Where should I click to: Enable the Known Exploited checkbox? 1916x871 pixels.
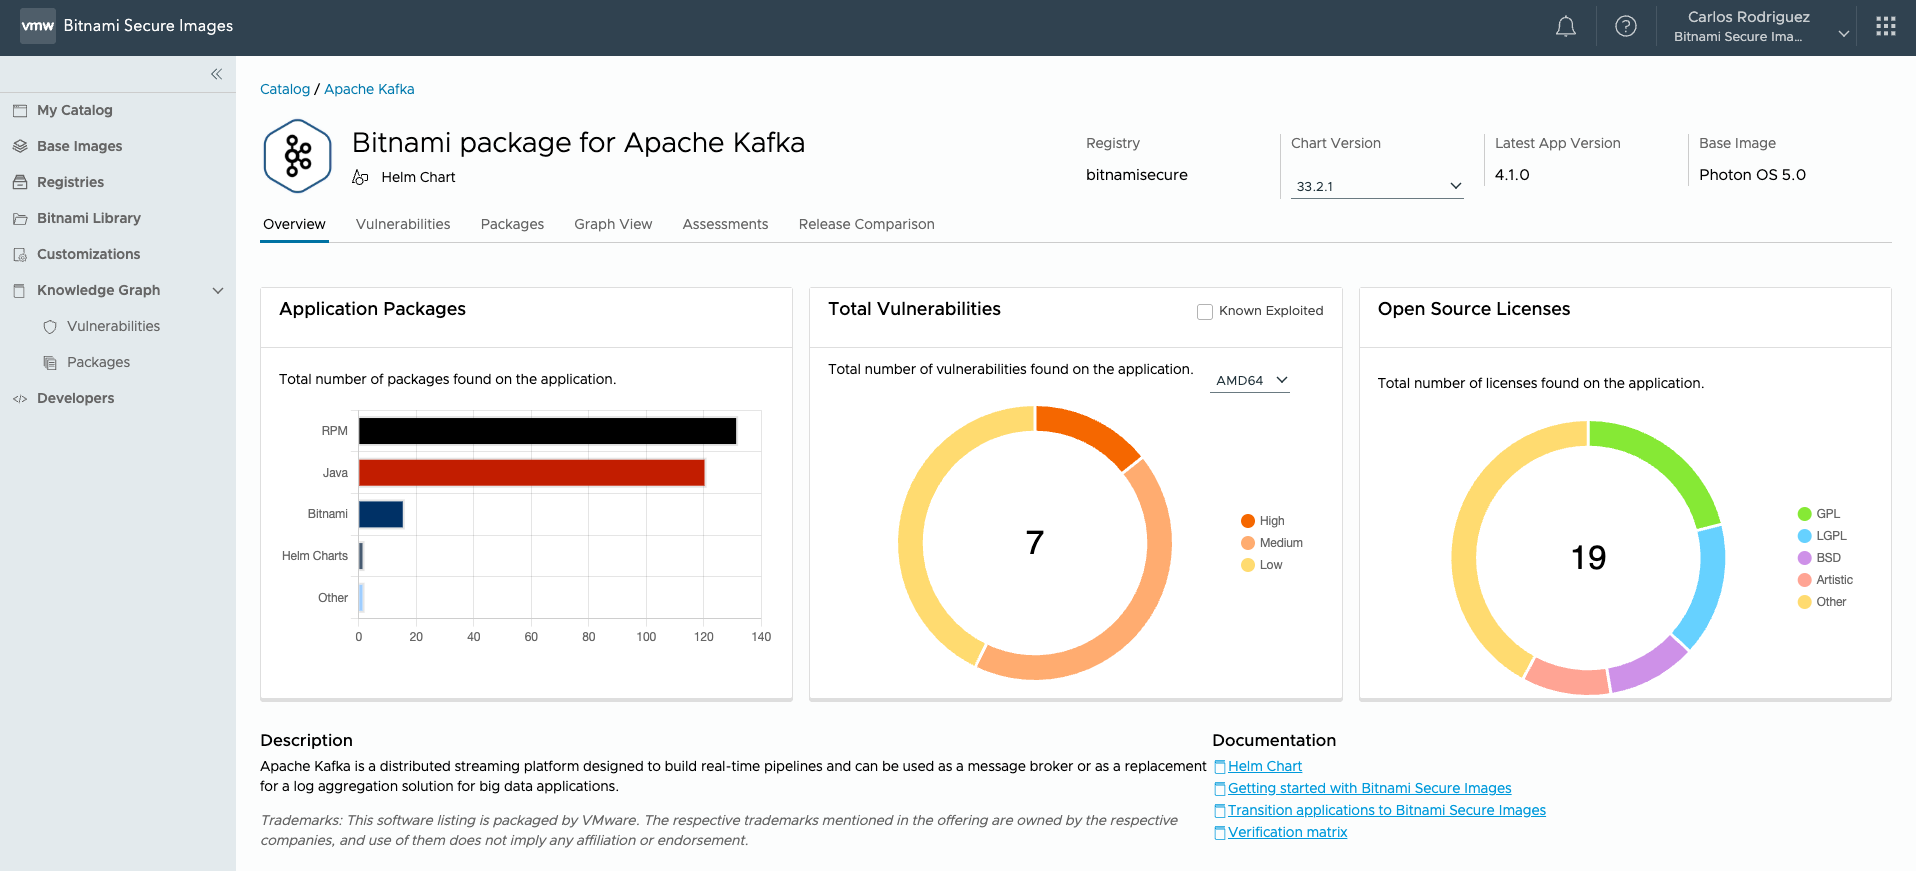[x=1205, y=311]
